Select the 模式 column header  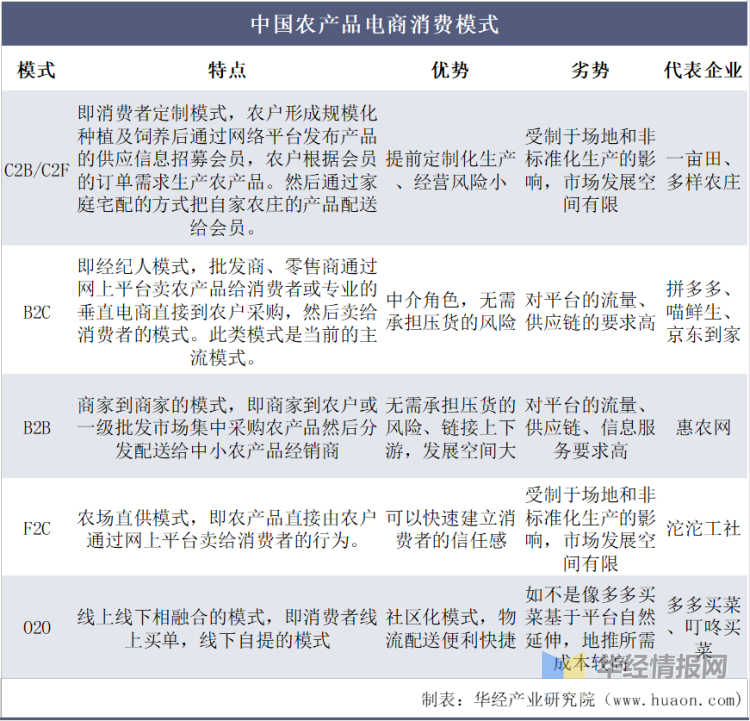[x=36, y=70]
